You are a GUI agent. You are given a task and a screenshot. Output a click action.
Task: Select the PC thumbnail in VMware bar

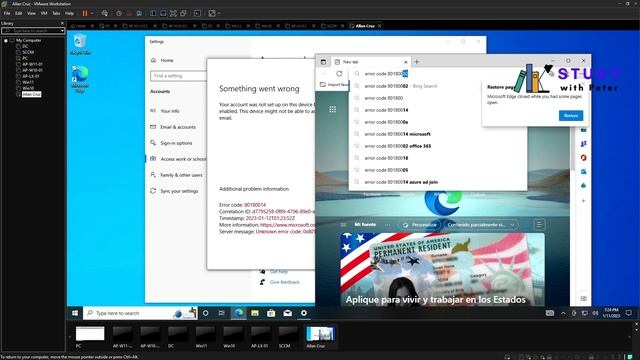(x=90, y=333)
